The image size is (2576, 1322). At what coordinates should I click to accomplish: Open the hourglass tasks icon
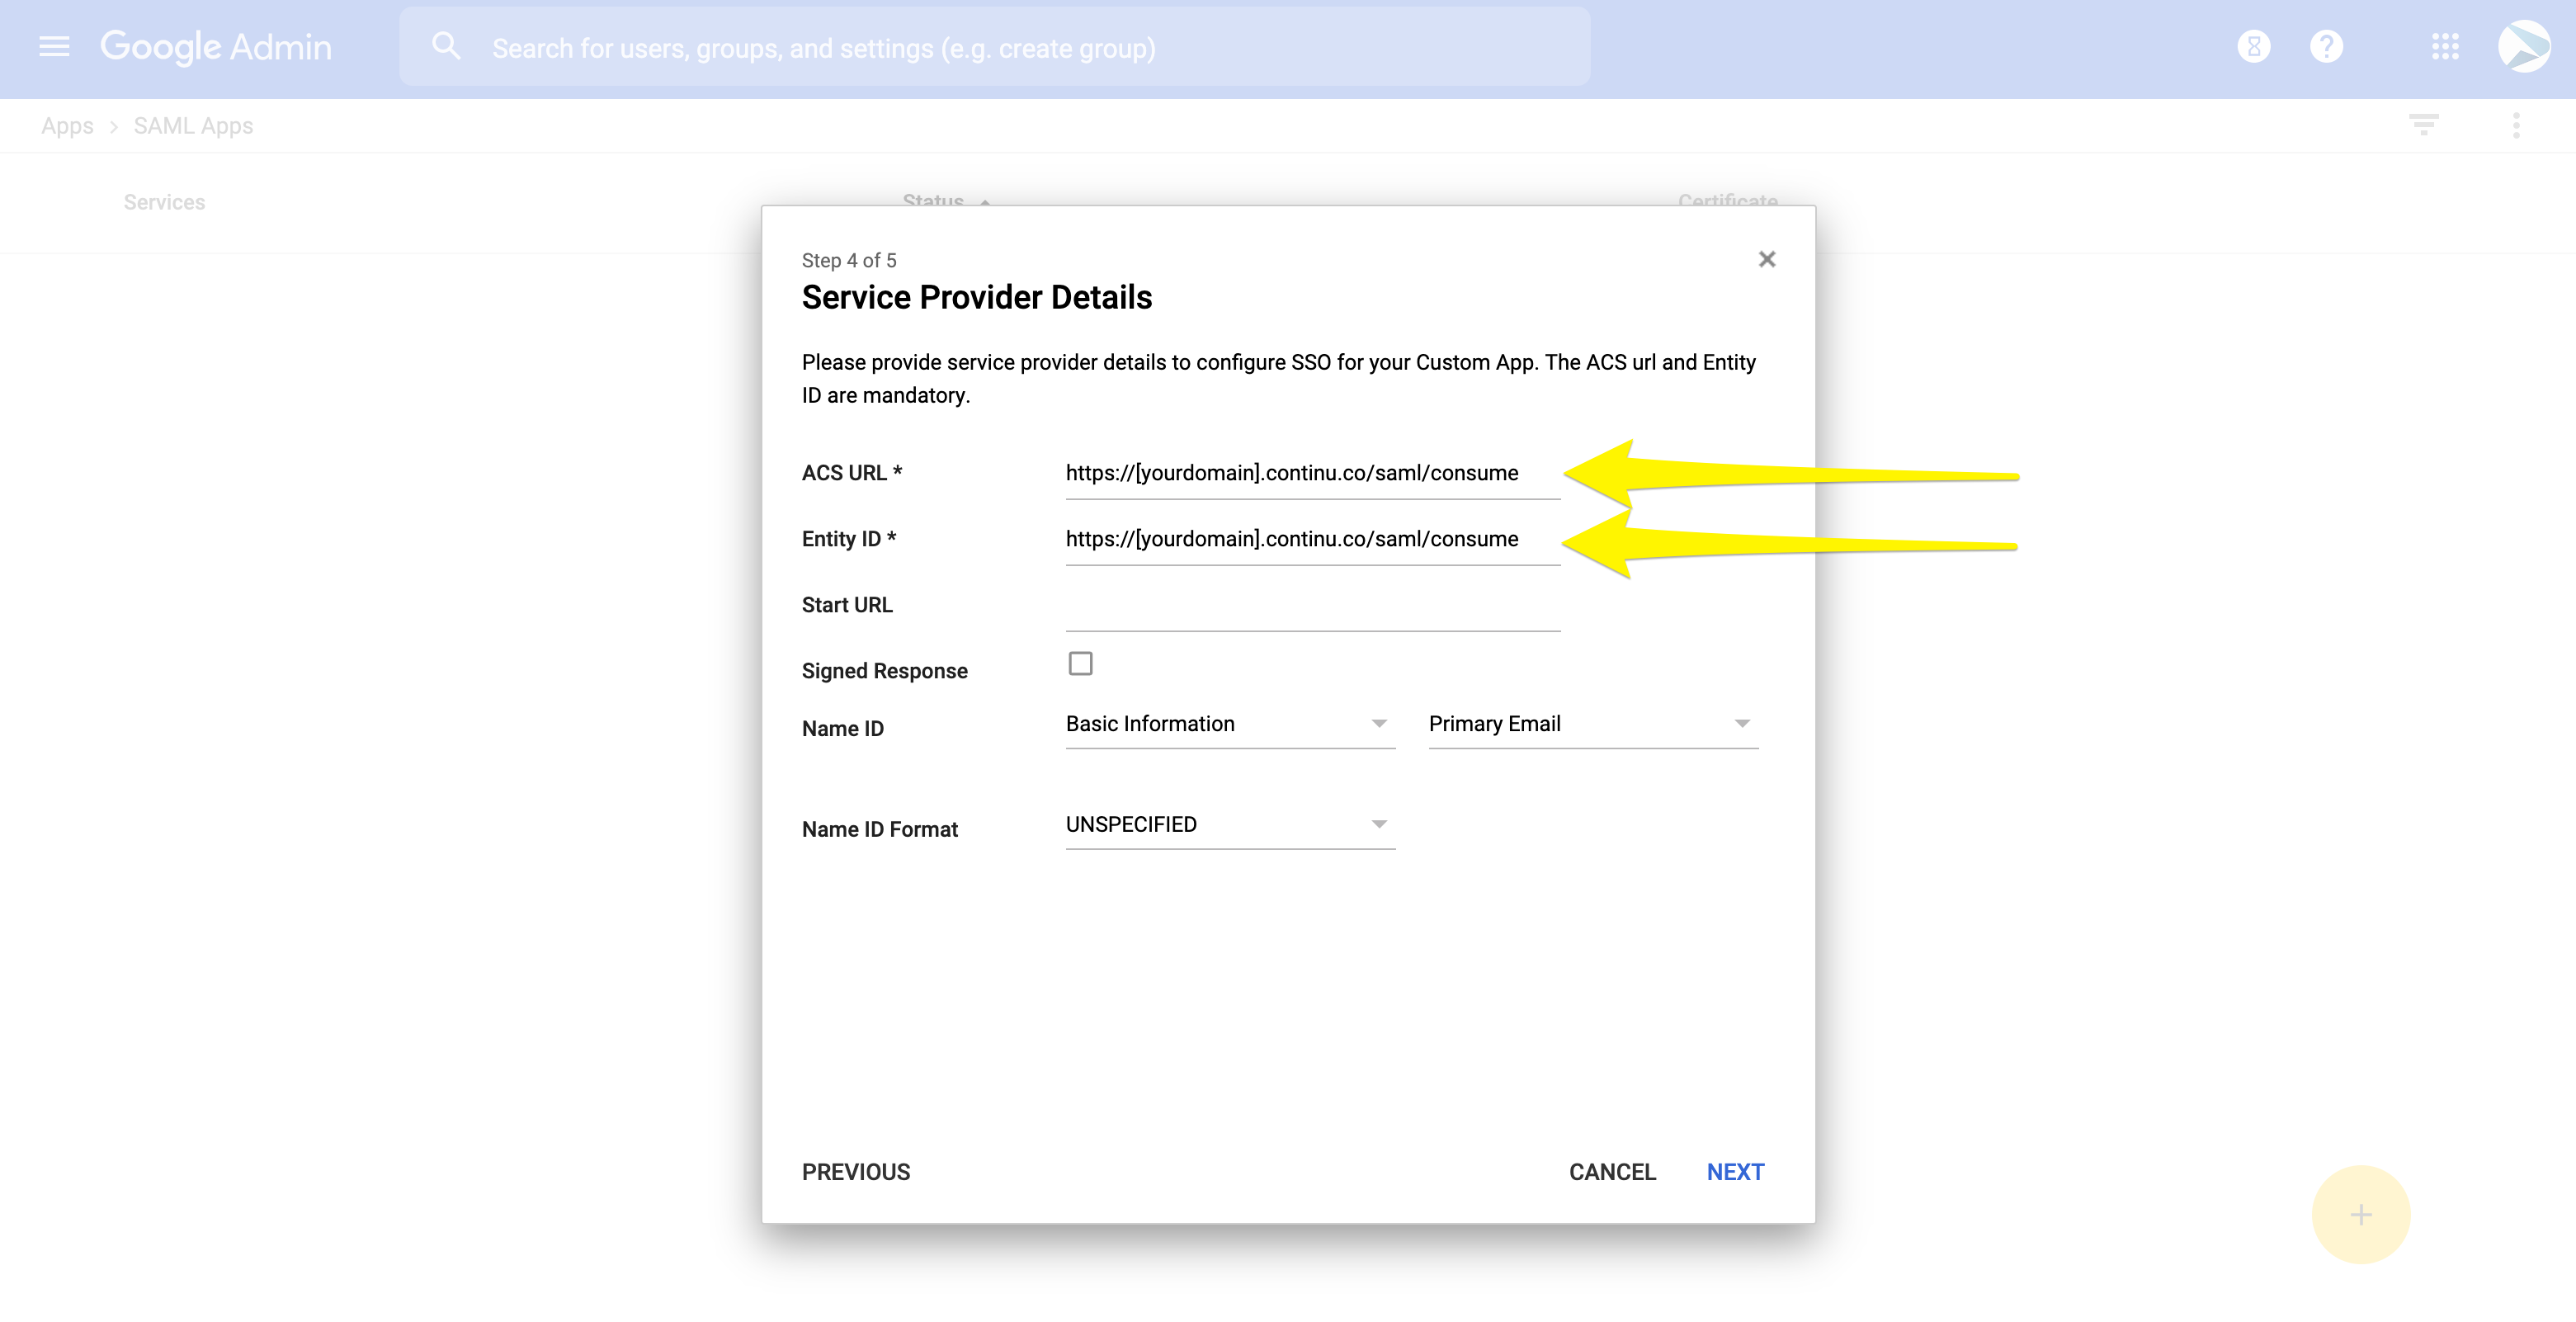pos(2253,47)
